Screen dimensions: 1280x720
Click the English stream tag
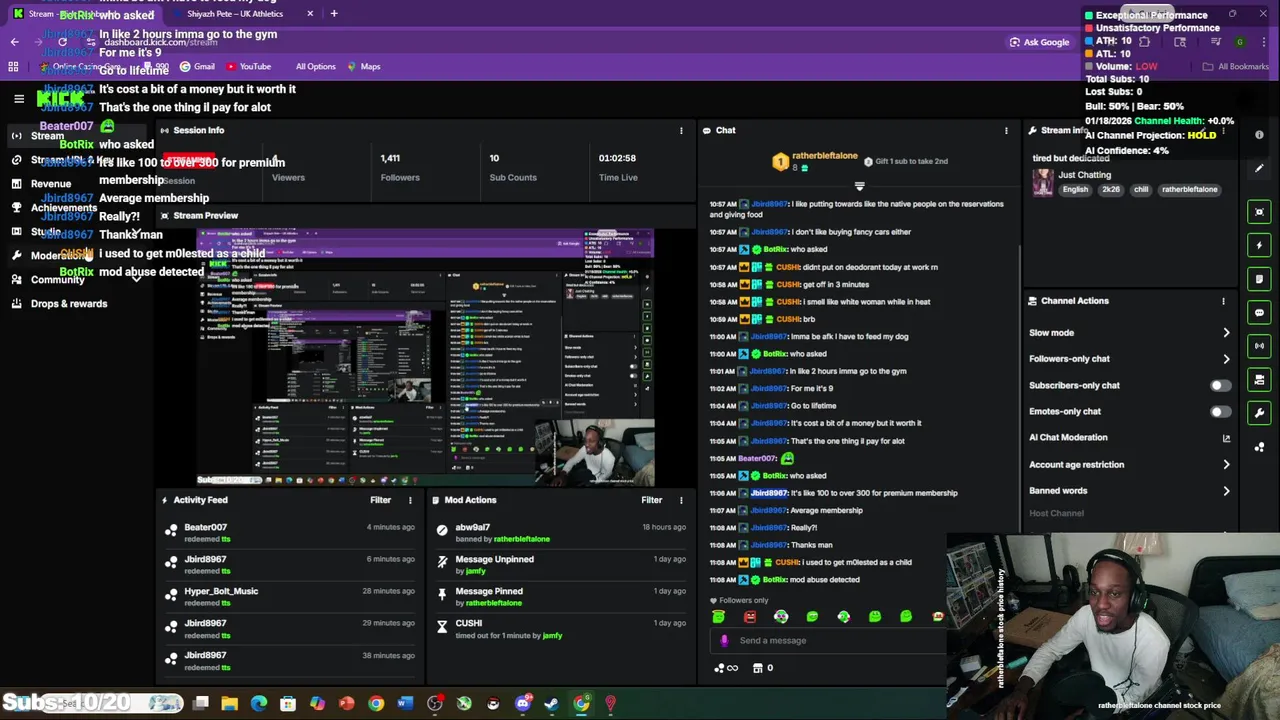pyautogui.click(x=1075, y=190)
